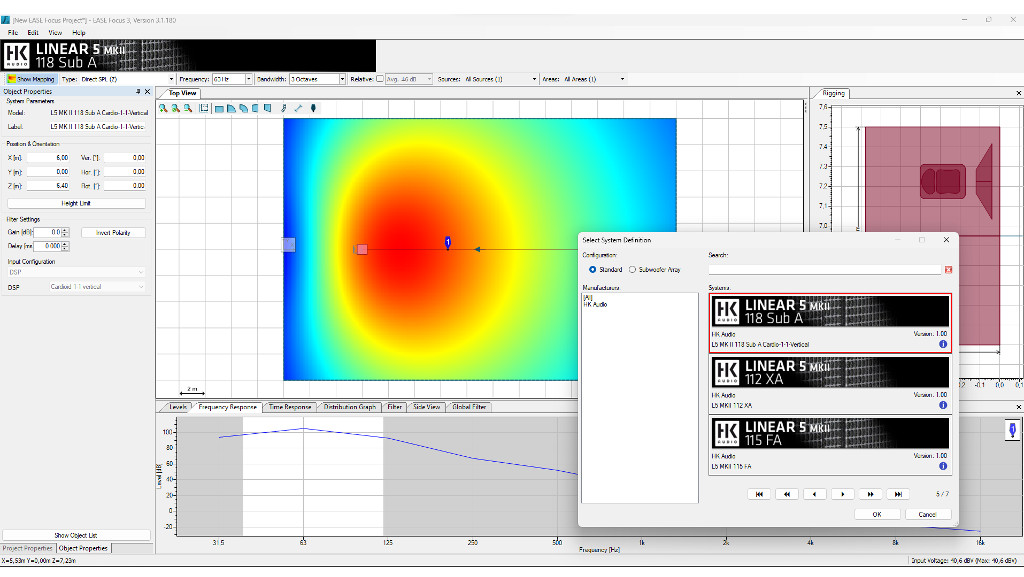The width and height of the screenshot is (1024, 577).
Task: Click the red clear search icon
Action: [948, 270]
